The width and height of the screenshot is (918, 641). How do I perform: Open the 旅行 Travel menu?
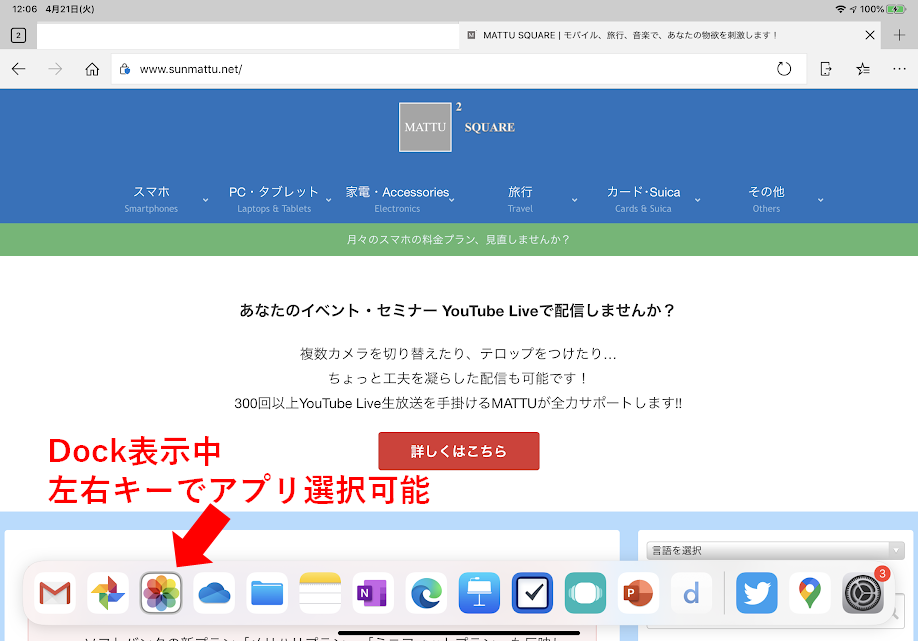520,199
